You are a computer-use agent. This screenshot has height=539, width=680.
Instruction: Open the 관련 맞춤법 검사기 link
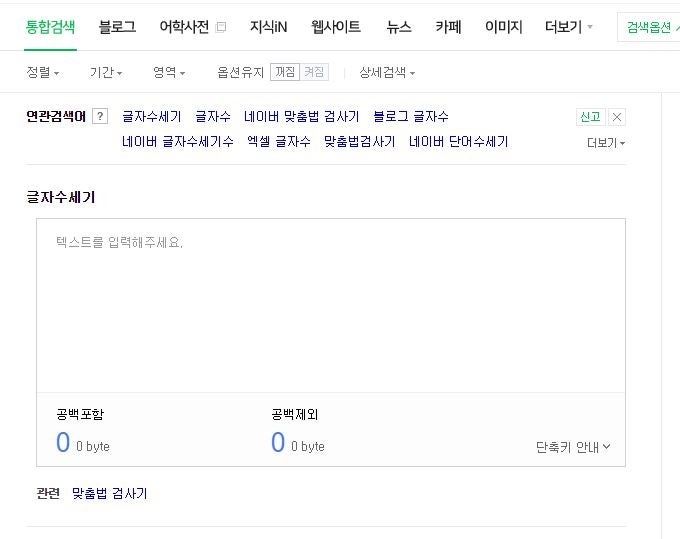109,493
